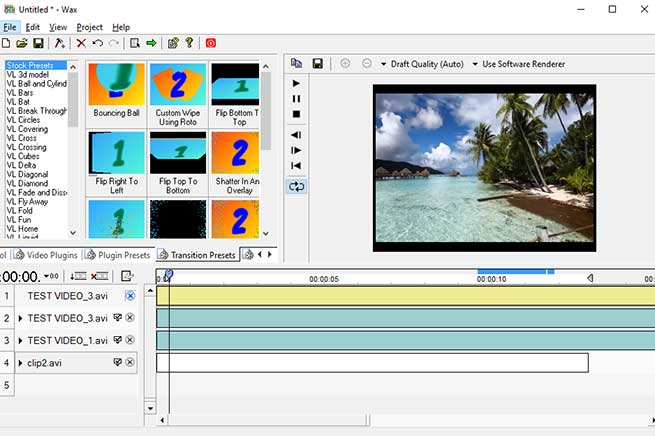Switch to the Plugin Presets tab
This screenshot has width=655, height=436.
118,255
